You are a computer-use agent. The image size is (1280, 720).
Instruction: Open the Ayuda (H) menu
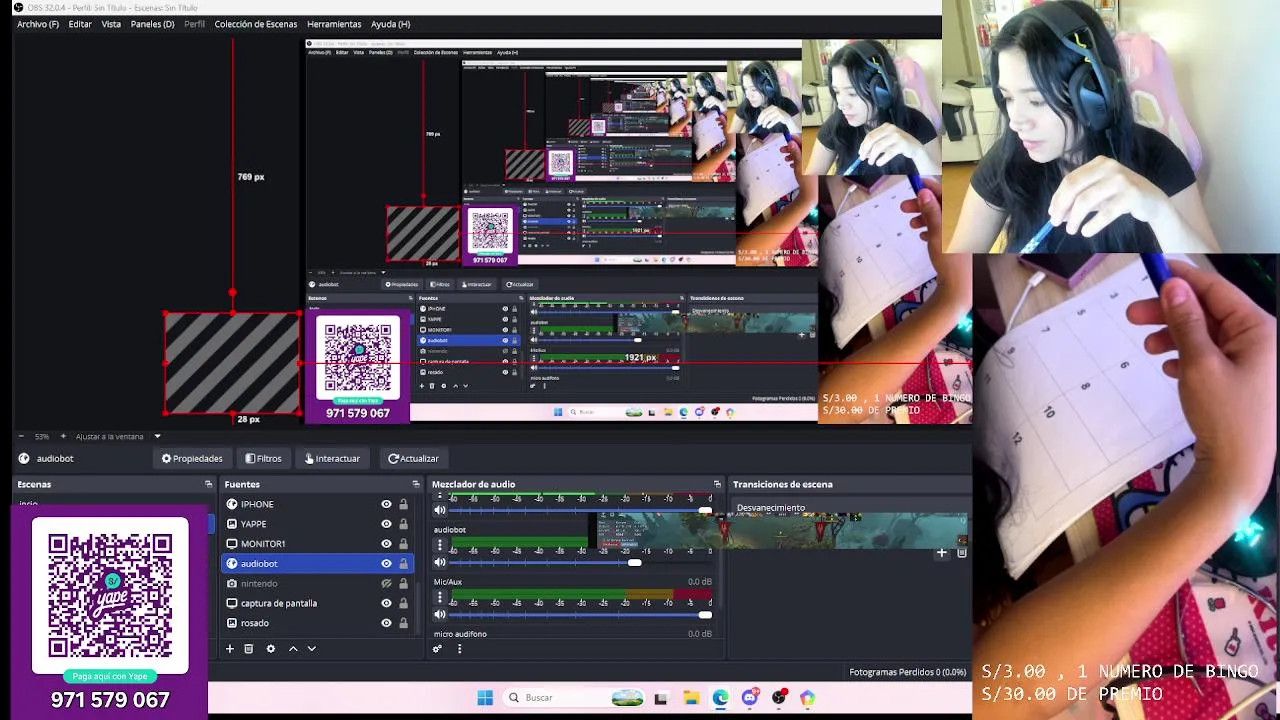tap(390, 24)
